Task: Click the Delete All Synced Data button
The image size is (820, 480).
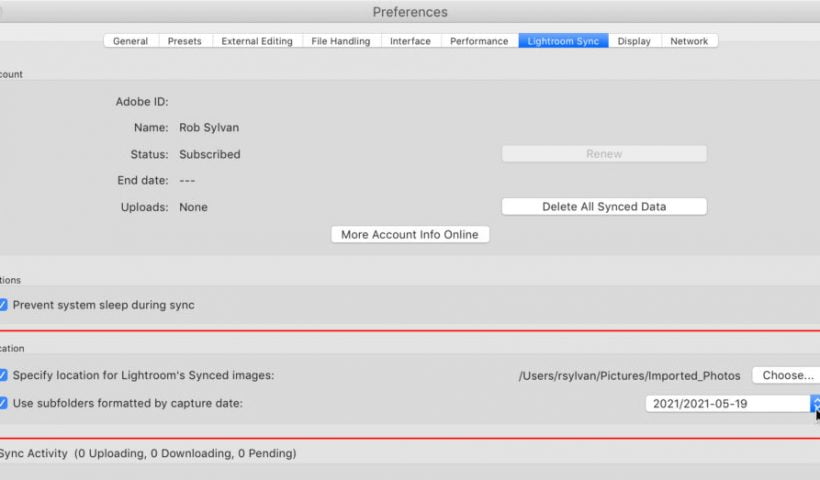Action: pyautogui.click(x=604, y=207)
